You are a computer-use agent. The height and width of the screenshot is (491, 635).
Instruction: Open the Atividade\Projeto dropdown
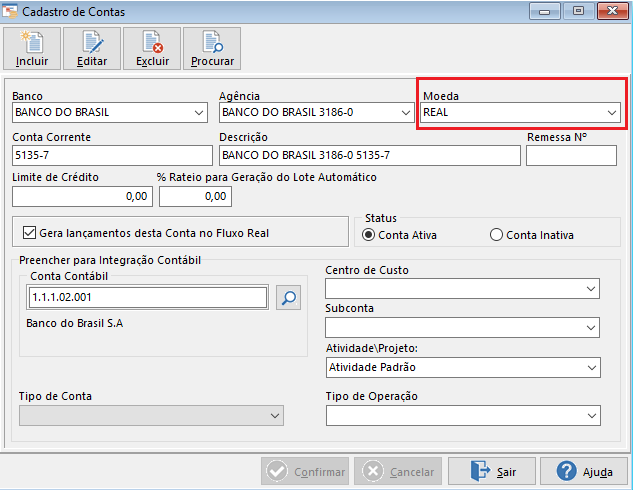[x=463, y=367]
